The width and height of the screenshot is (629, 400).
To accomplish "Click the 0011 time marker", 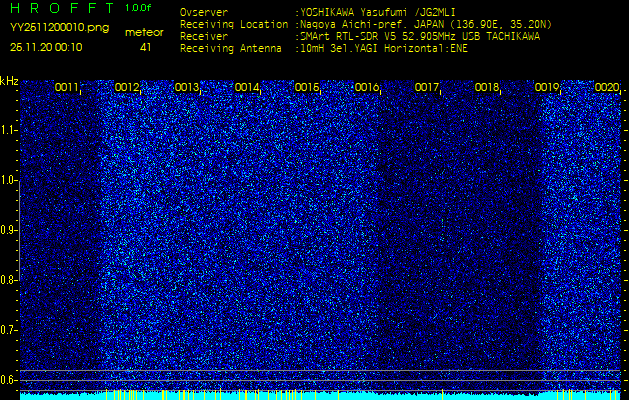I will (x=67, y=87).
